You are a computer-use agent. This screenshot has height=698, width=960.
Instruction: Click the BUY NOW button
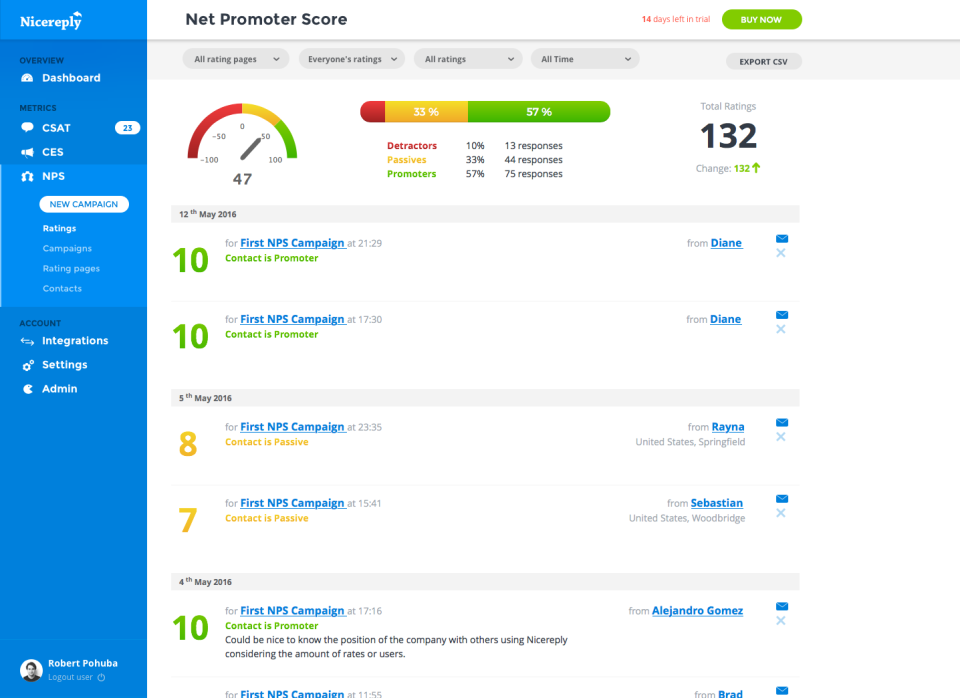pos(761,19)
